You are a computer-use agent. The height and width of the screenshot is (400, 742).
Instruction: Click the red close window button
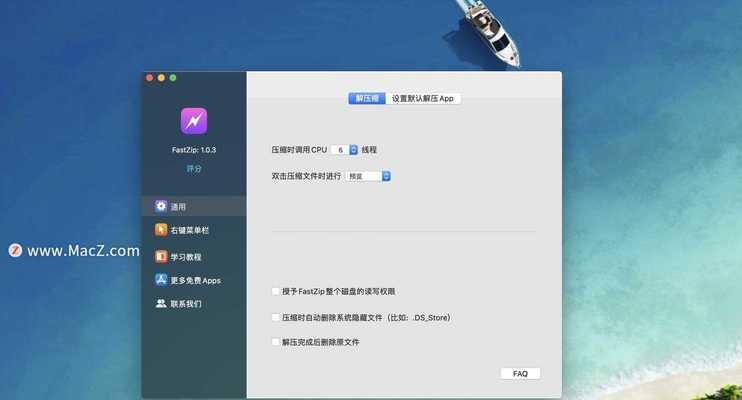pyautogui.click(x=150, y=78)
